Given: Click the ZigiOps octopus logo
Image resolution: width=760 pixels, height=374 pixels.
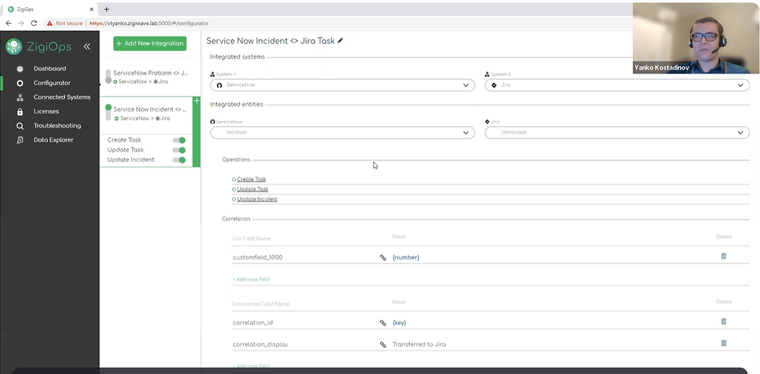Looking at the screenshot, I should pyautogui.click(x=14, y=47).
